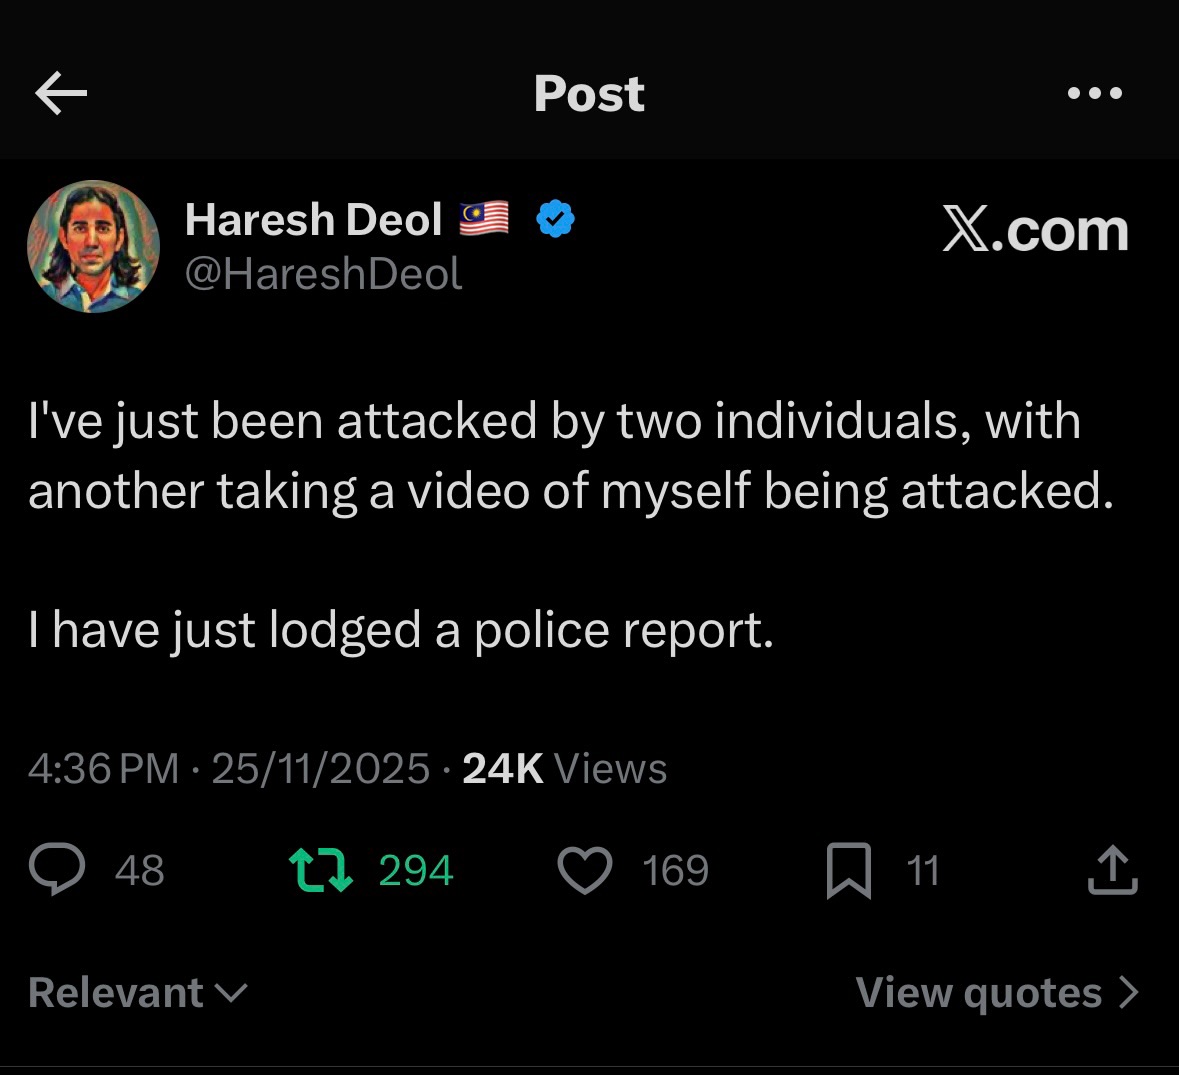Repost the tweet using the retweet icon
Viewport: 1179px width, 1075px height.
(x=321, y=870)
